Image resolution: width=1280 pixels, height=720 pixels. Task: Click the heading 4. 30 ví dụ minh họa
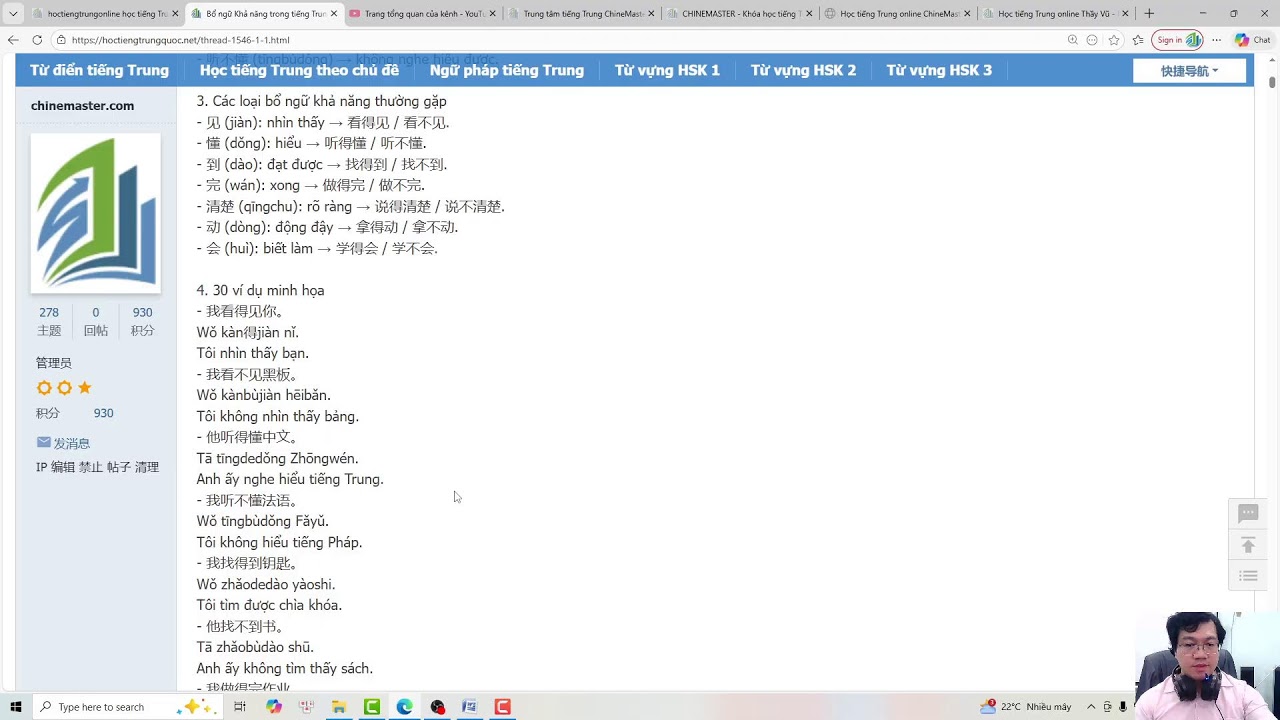click(260, 290)
